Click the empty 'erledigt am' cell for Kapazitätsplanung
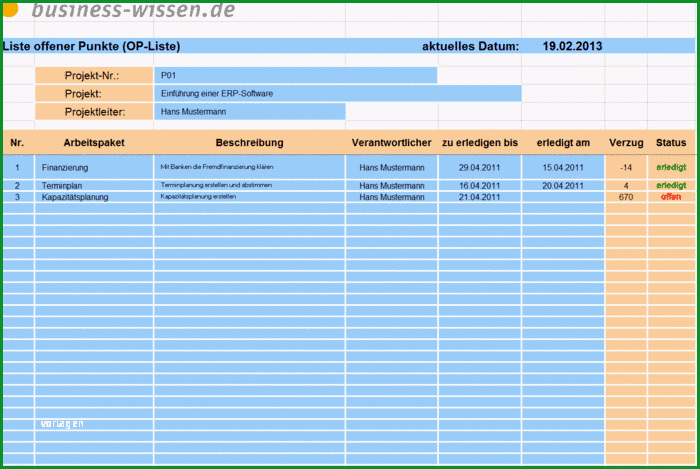The width and height of the screenshot is (700, 469). 563,197
